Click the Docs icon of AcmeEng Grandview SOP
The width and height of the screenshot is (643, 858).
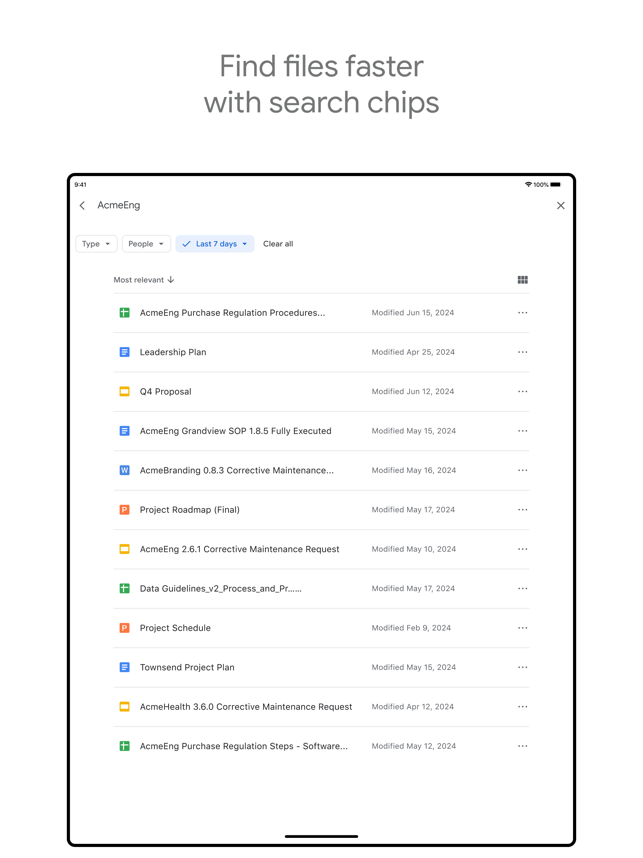(x=125, y=431)
